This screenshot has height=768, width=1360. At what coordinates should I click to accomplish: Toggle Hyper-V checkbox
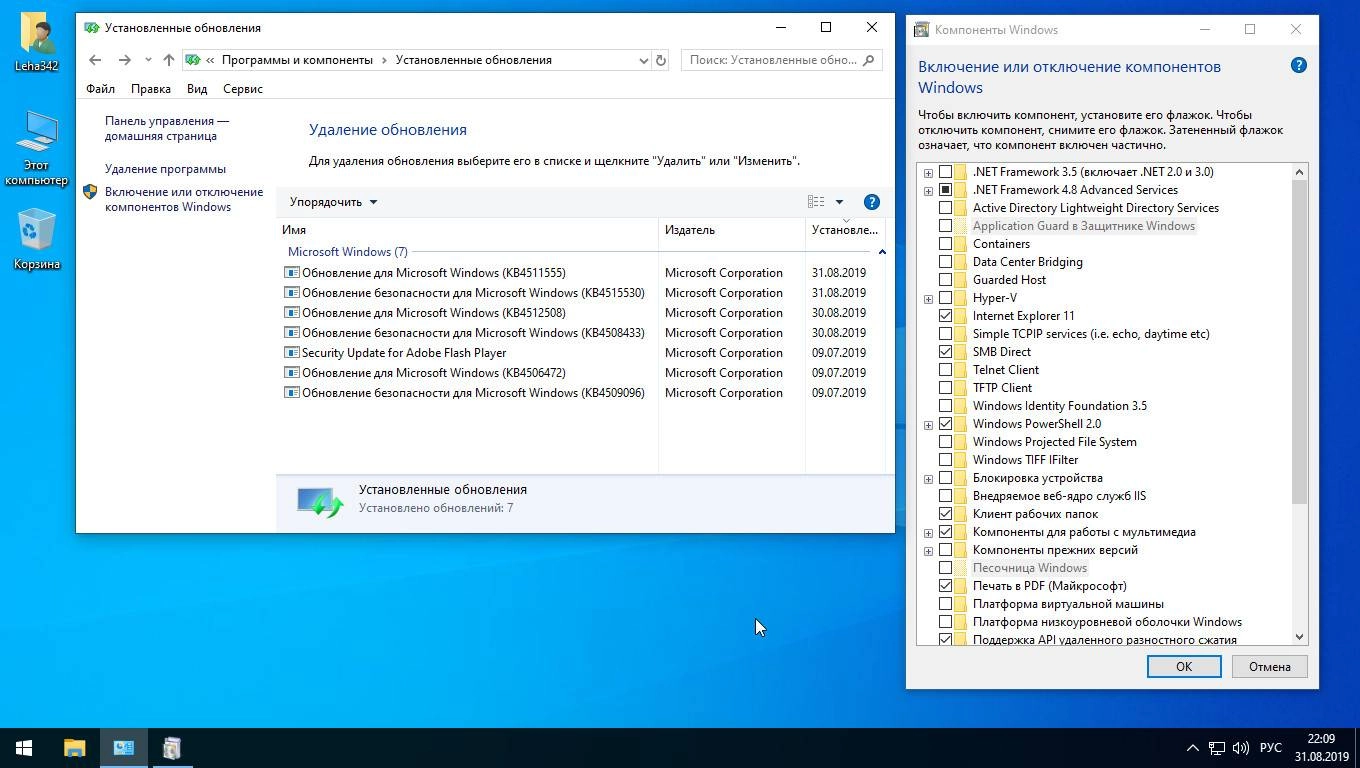click(x=945, y=298)
